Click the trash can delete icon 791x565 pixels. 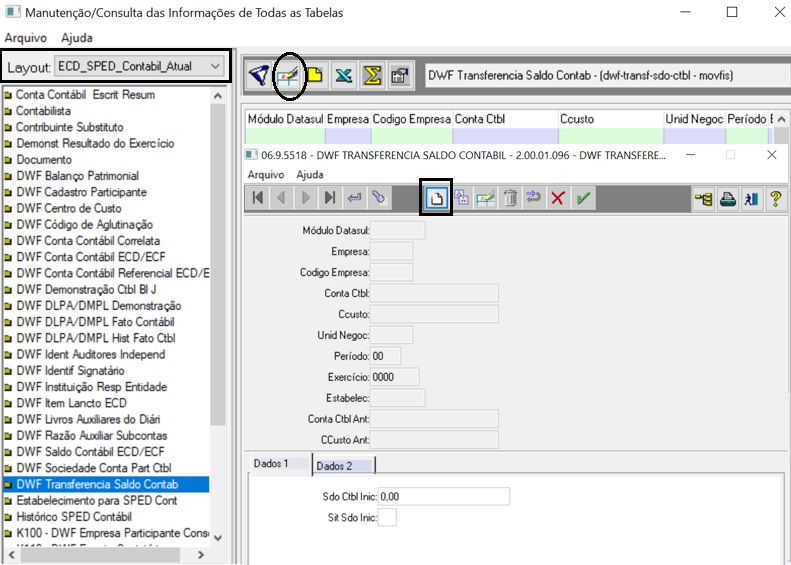click(510, 198)
